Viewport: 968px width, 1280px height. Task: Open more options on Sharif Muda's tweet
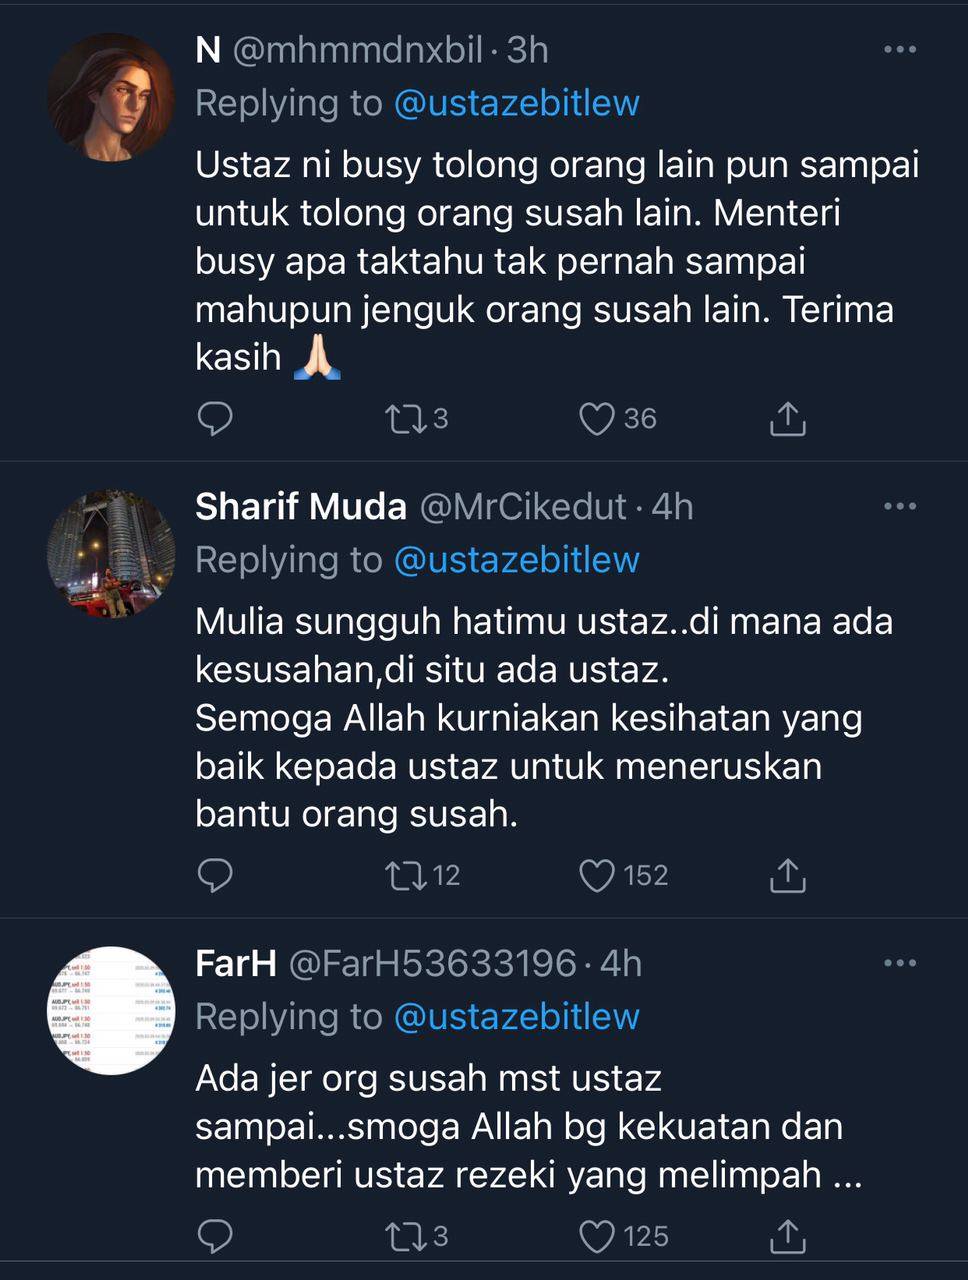point(900,507)
